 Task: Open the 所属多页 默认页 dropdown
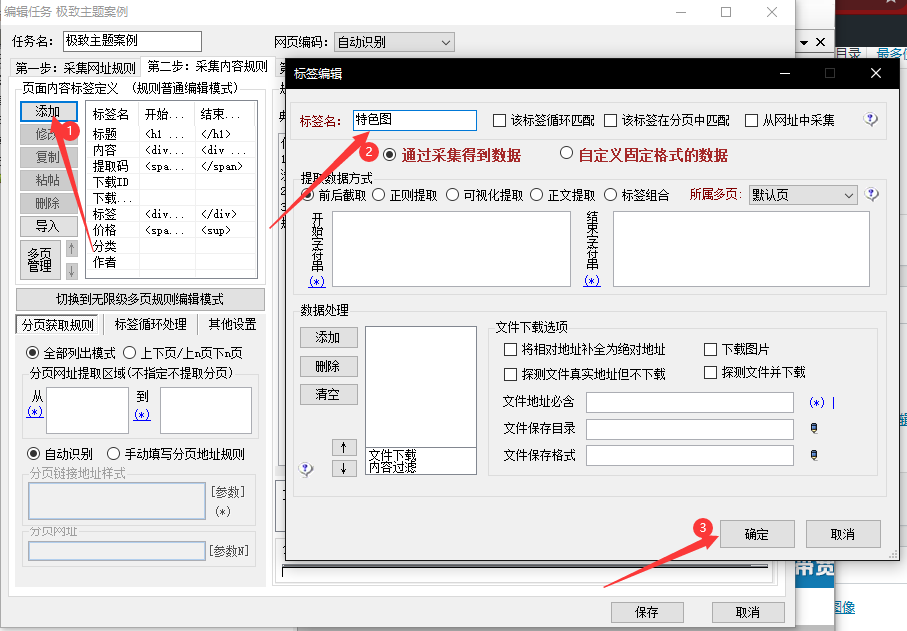[803, 195]
